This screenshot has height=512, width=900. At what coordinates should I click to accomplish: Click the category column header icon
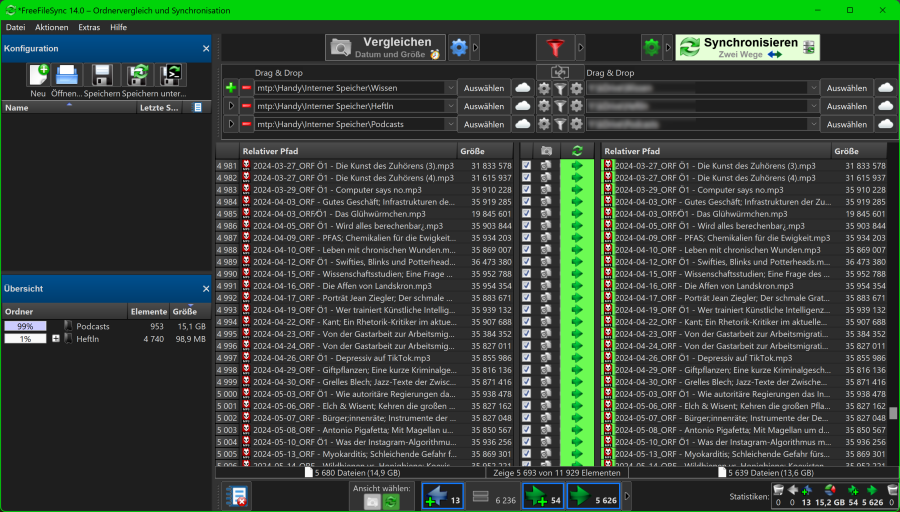click(546, 151)
